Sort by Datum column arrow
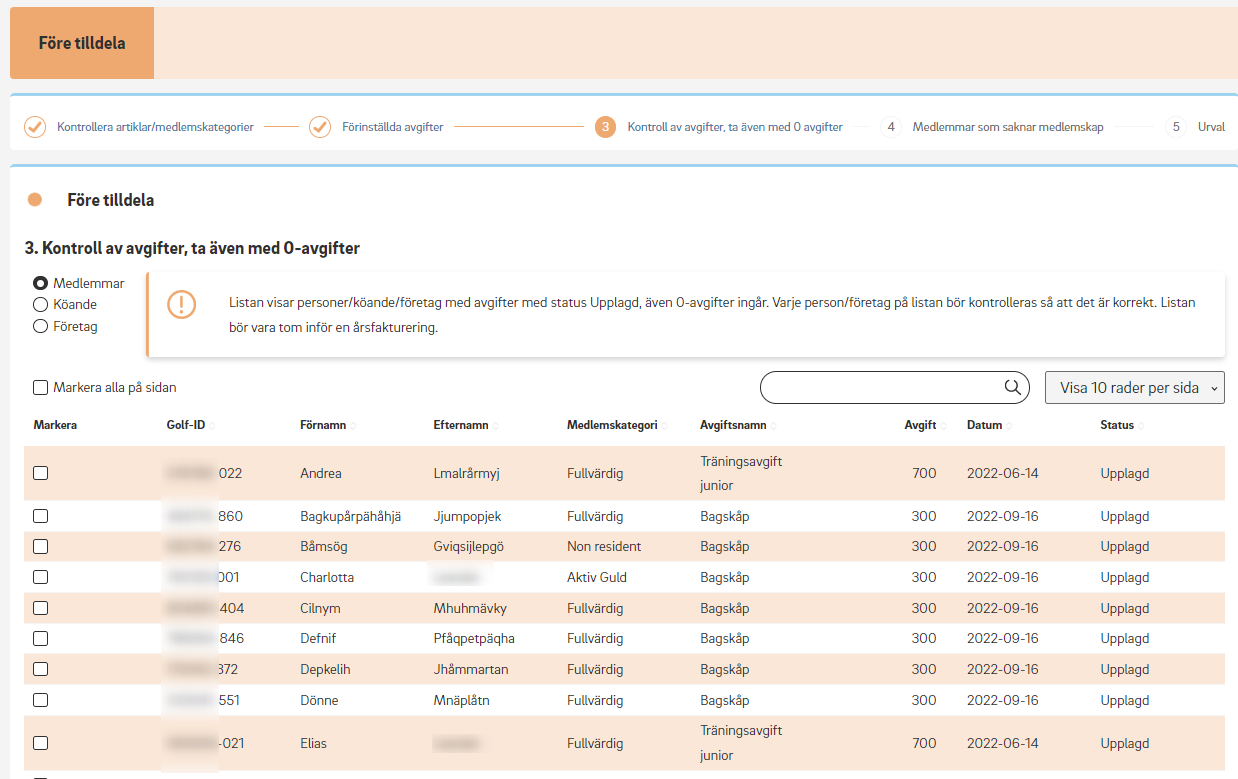The image size is (1238, 779). click(1009, 426)
